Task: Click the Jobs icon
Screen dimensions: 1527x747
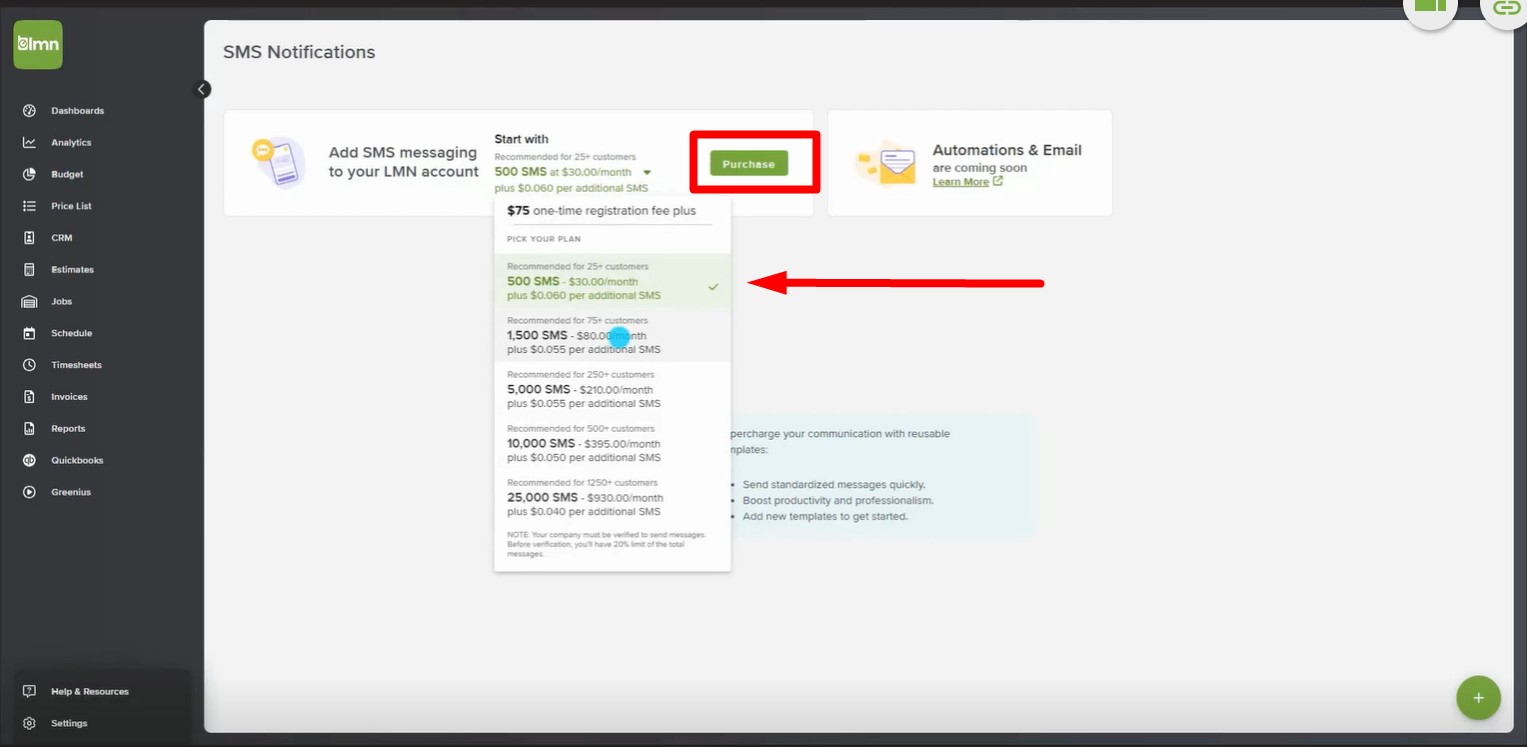Action: click(29, 301)
